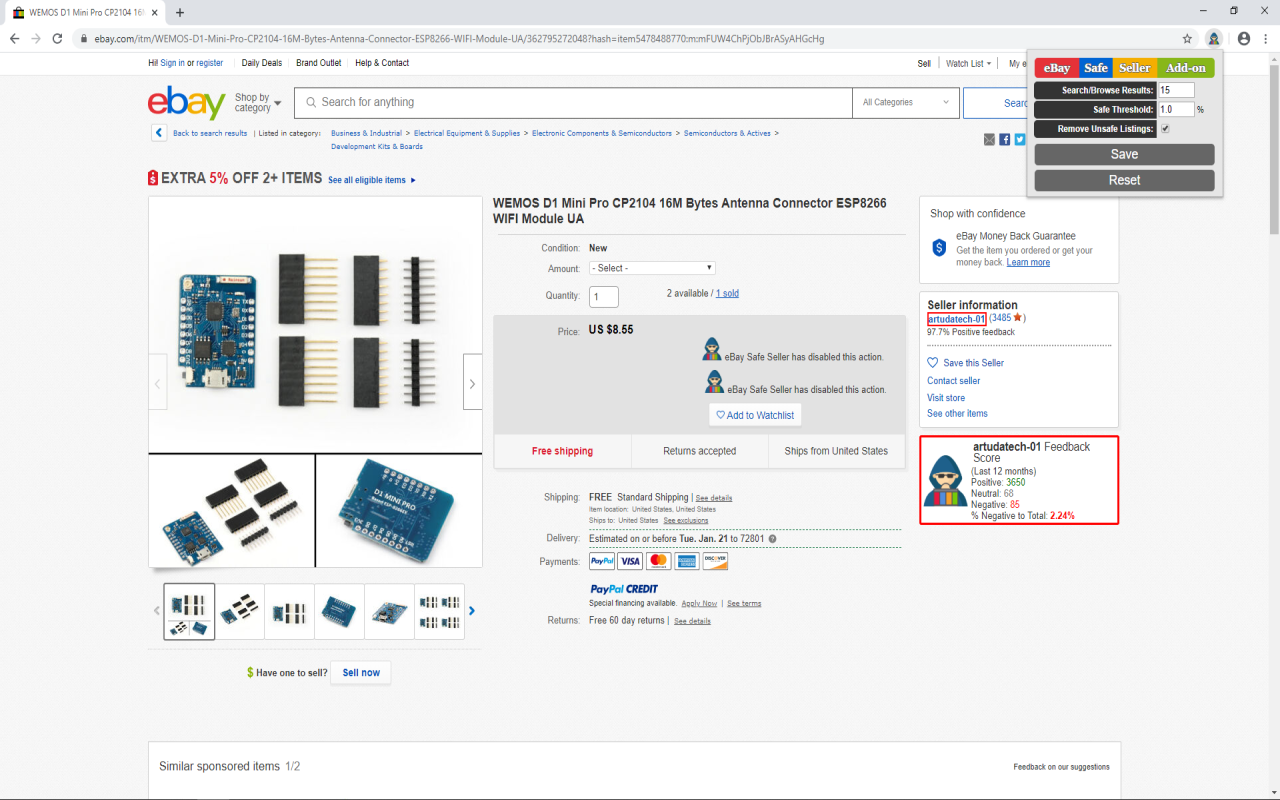Click Apply Now for PayPal Credit
Viewport: 1280px width, 800px height.
tap(699, 604)
